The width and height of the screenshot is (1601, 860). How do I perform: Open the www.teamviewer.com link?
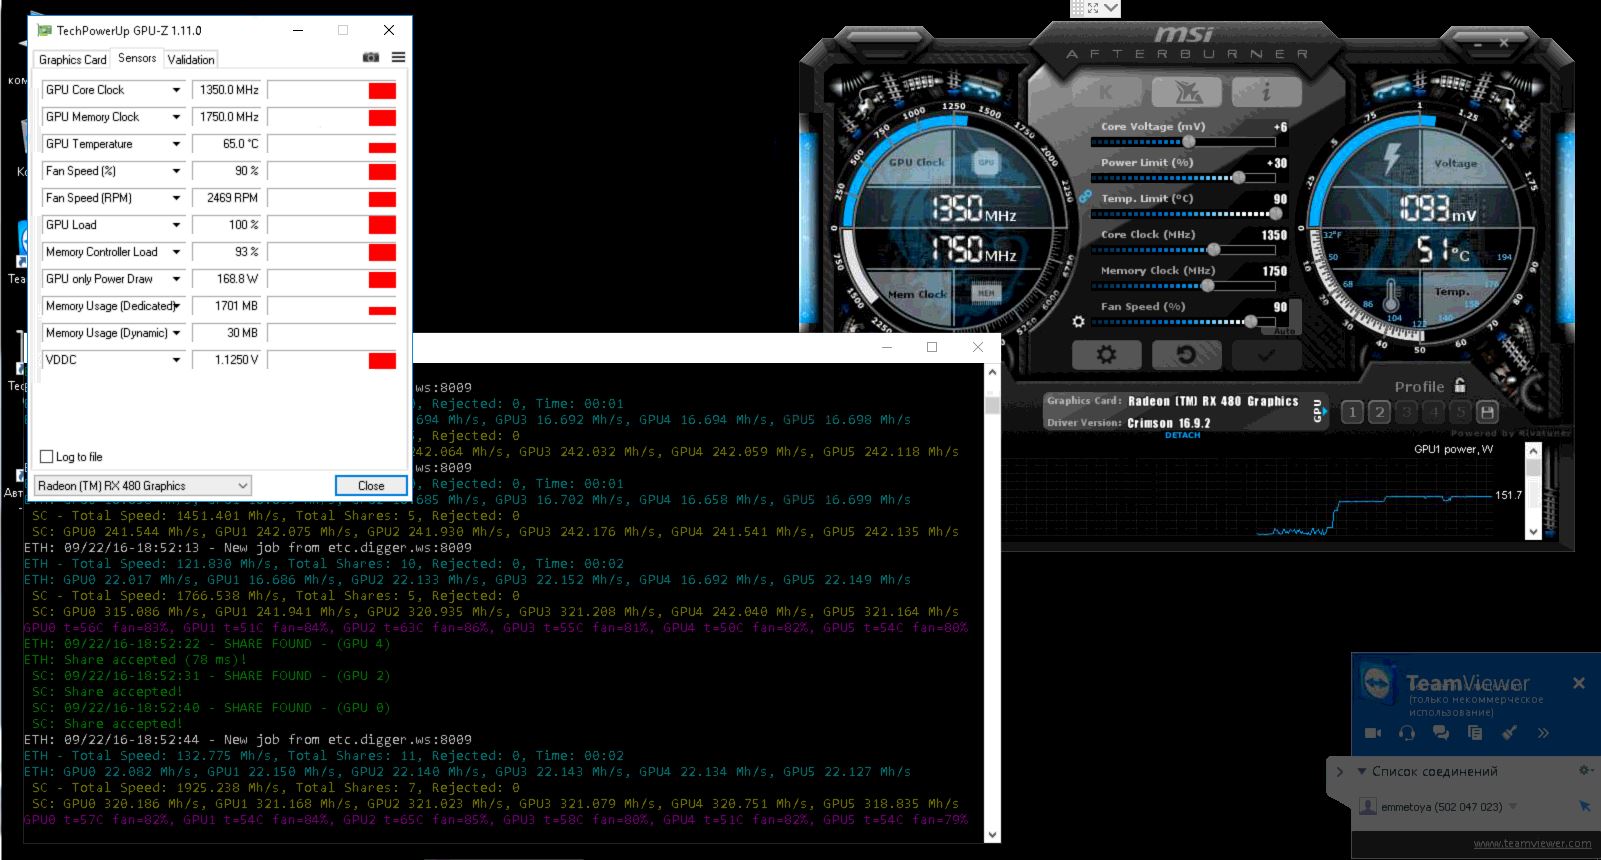tap(1532, 843)
